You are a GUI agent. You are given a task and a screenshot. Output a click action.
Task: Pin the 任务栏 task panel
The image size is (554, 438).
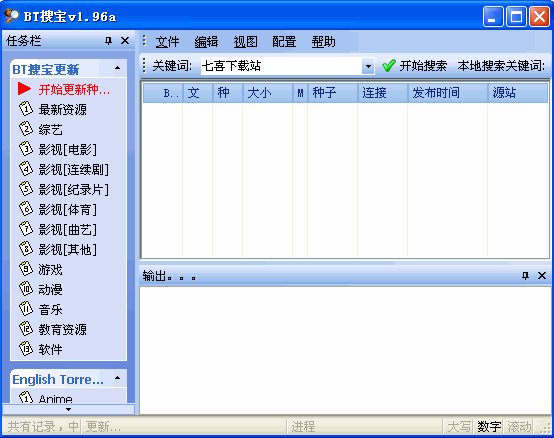108,41
